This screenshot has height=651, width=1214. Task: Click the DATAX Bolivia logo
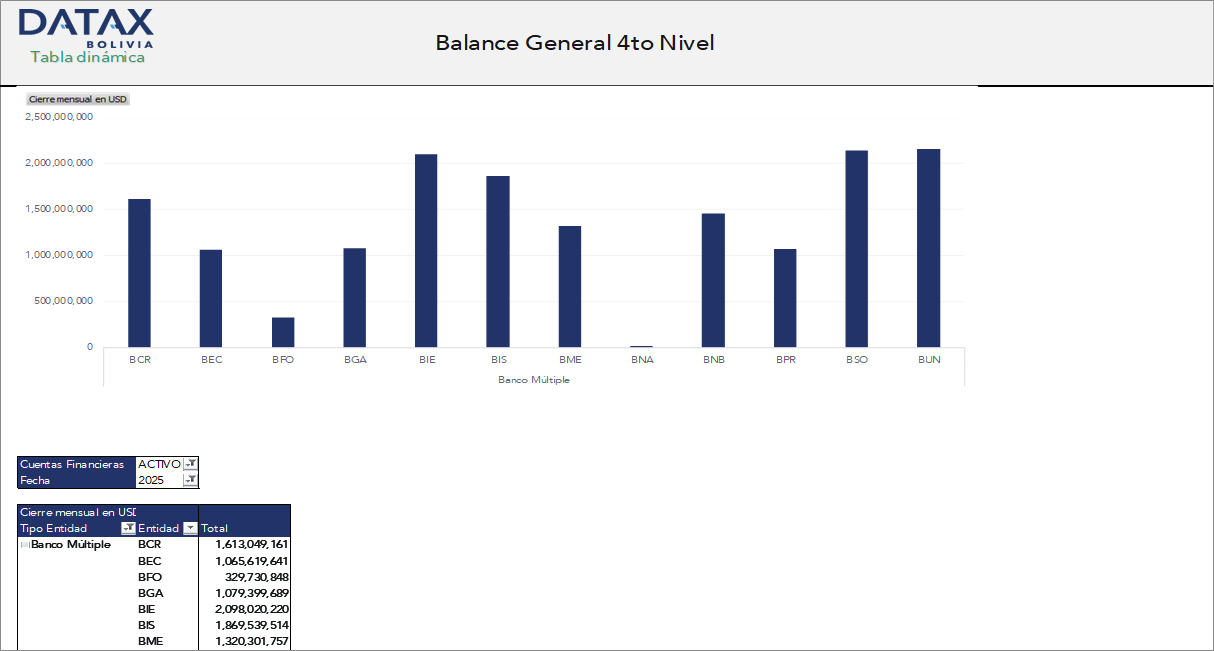(85, 30)
